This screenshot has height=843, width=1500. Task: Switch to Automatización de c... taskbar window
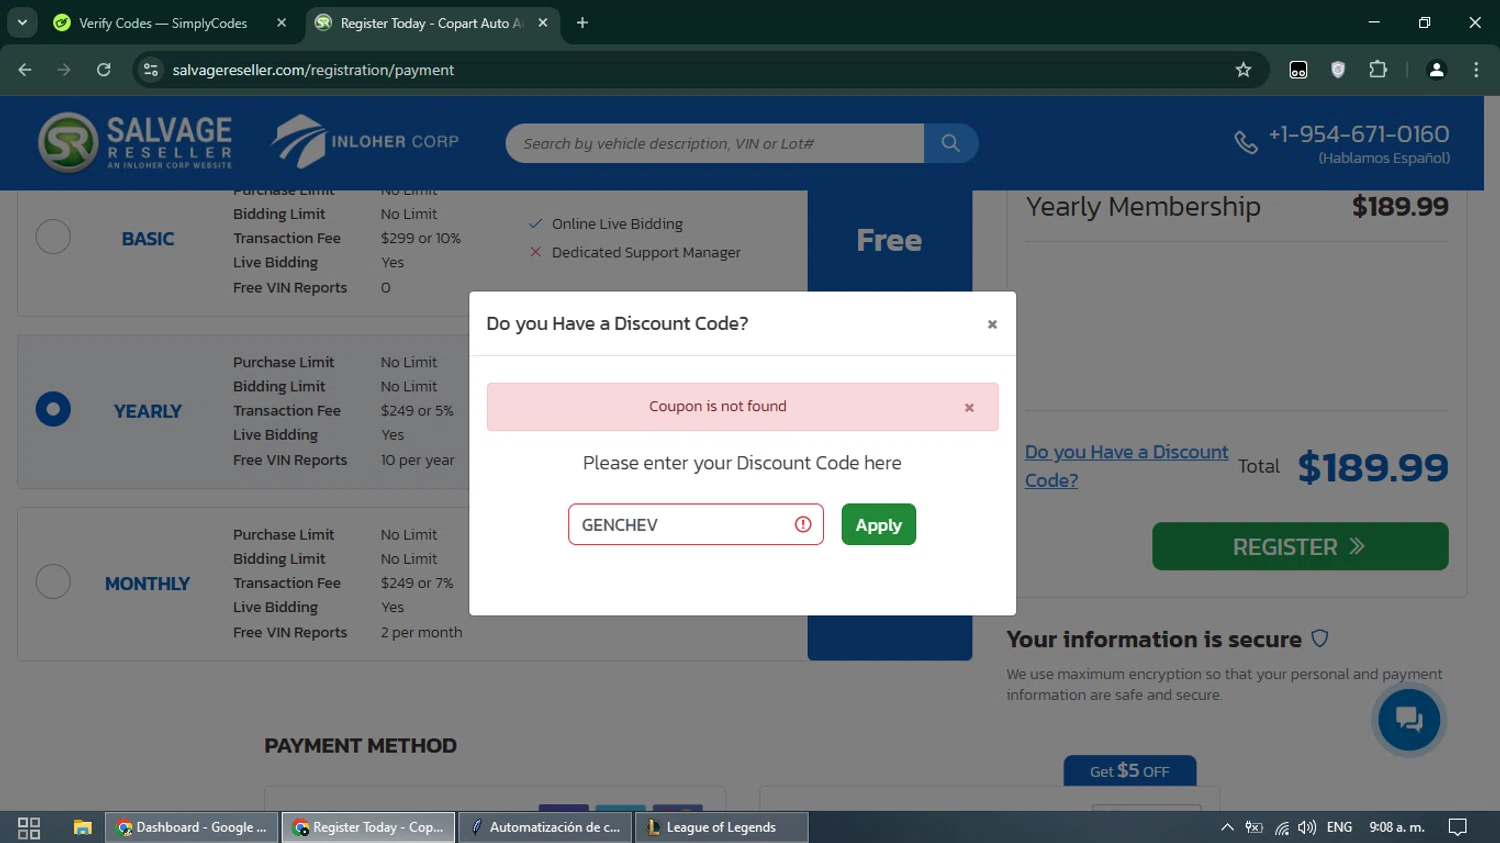[x=545, y=827]
